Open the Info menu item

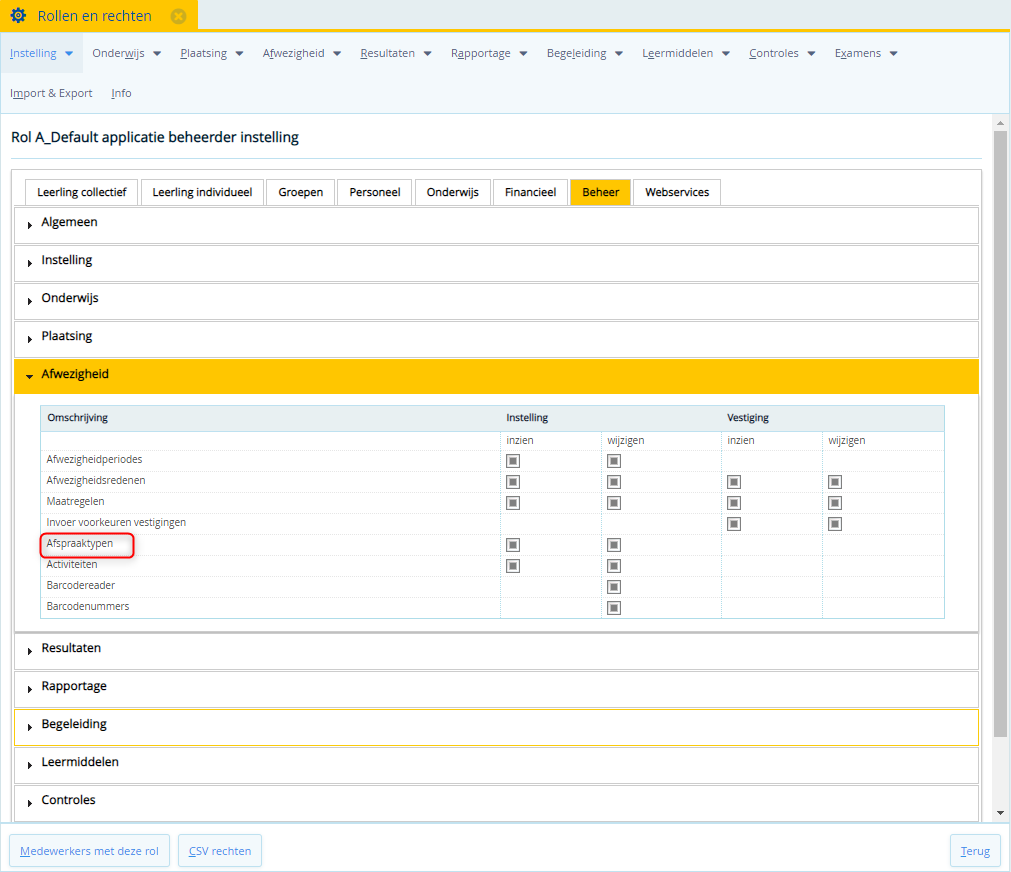tap(121, 93)
